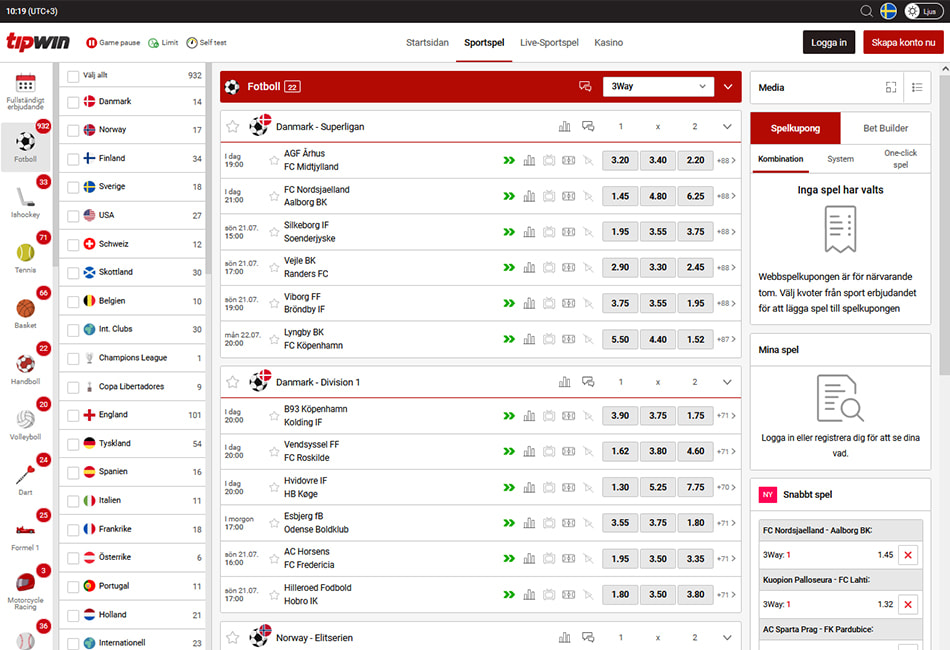
Task: Collapse the Danmark - Division 1 league
Action: pos(727,382)
